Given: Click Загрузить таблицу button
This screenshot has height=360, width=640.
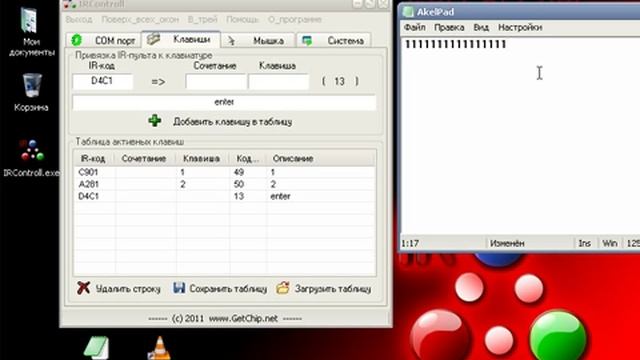Looking at the screenshot, I should tap(323, 288).
